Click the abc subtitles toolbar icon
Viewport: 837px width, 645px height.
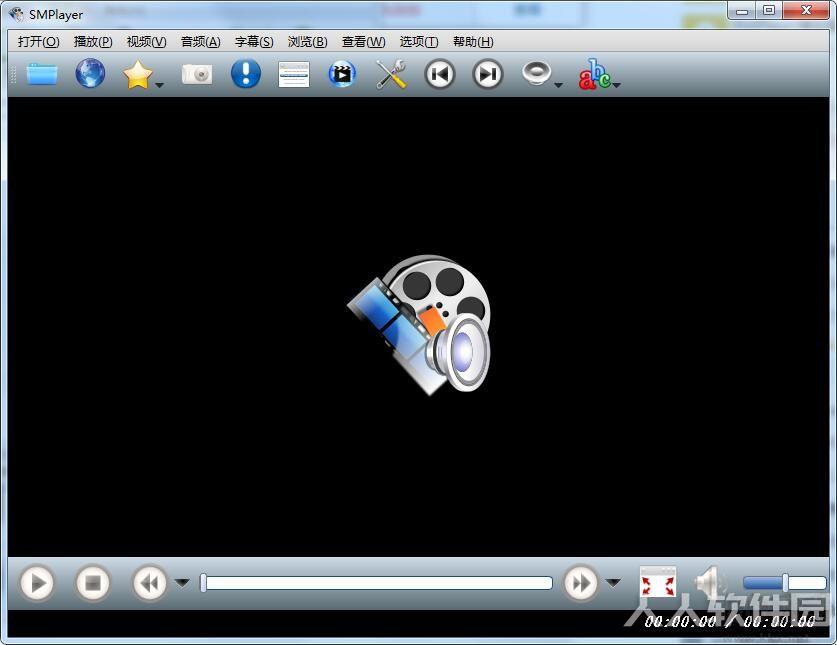pyautogui.click(x=594, y=74)
